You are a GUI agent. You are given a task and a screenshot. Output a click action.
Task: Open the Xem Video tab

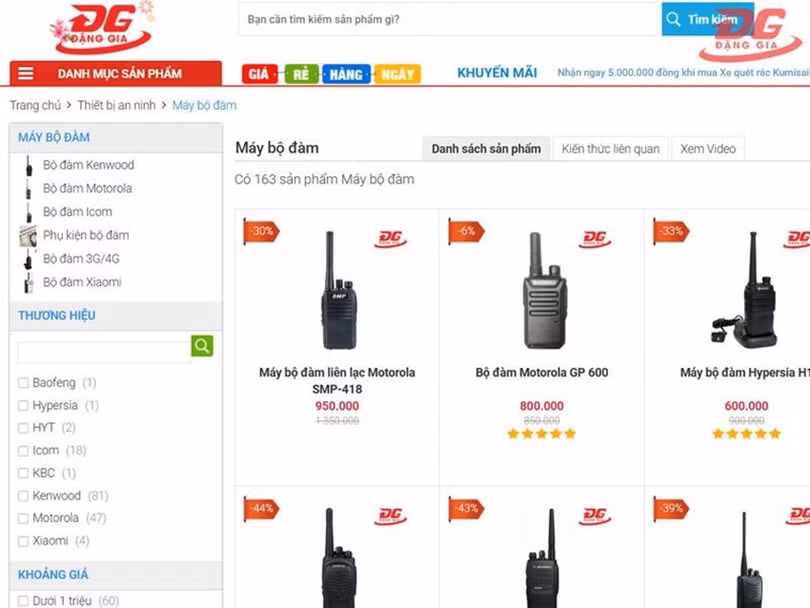click(708, 149)
